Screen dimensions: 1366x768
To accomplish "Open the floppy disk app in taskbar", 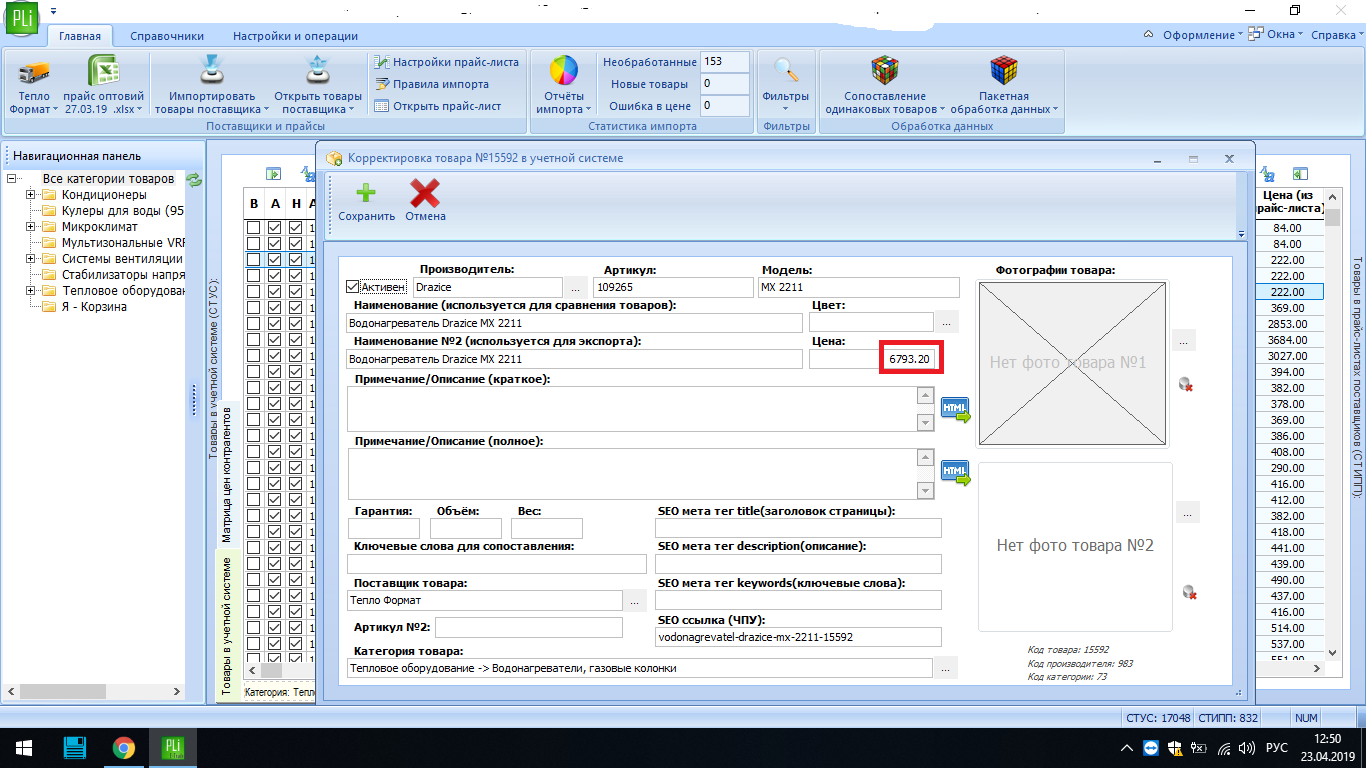I will [x=74, y=747].
